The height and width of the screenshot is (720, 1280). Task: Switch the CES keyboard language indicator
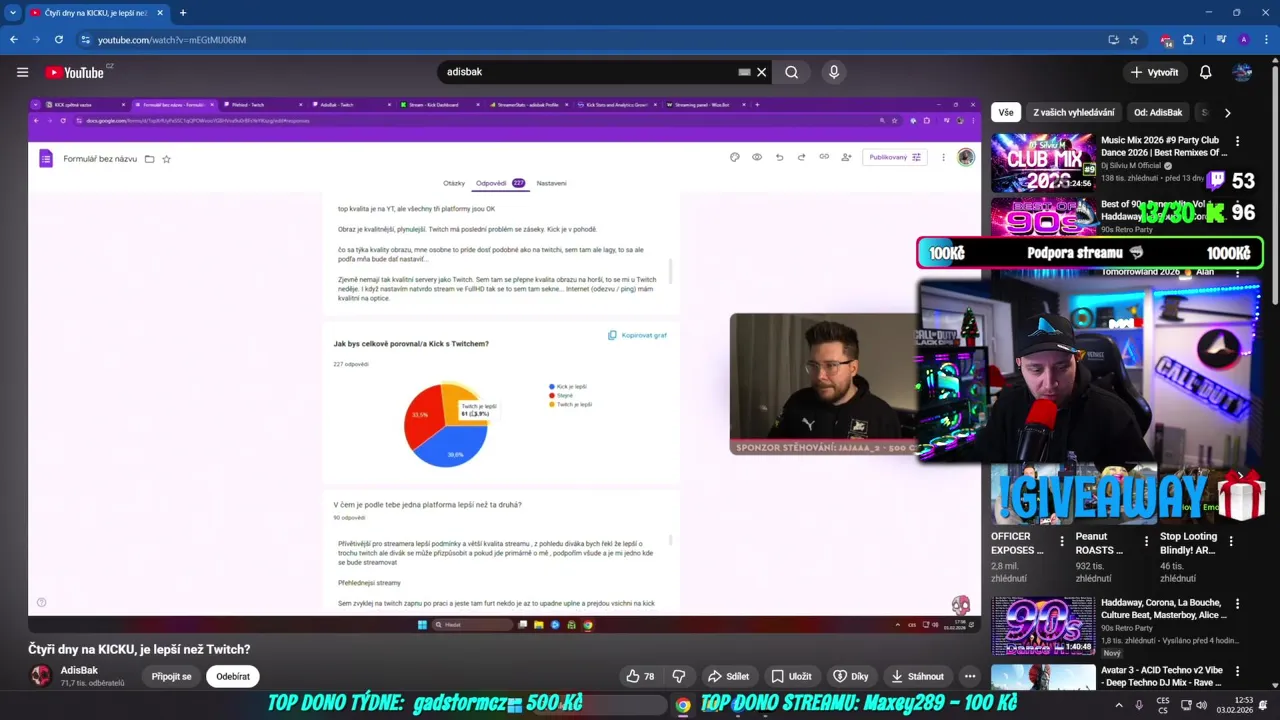coord(1163,705)
